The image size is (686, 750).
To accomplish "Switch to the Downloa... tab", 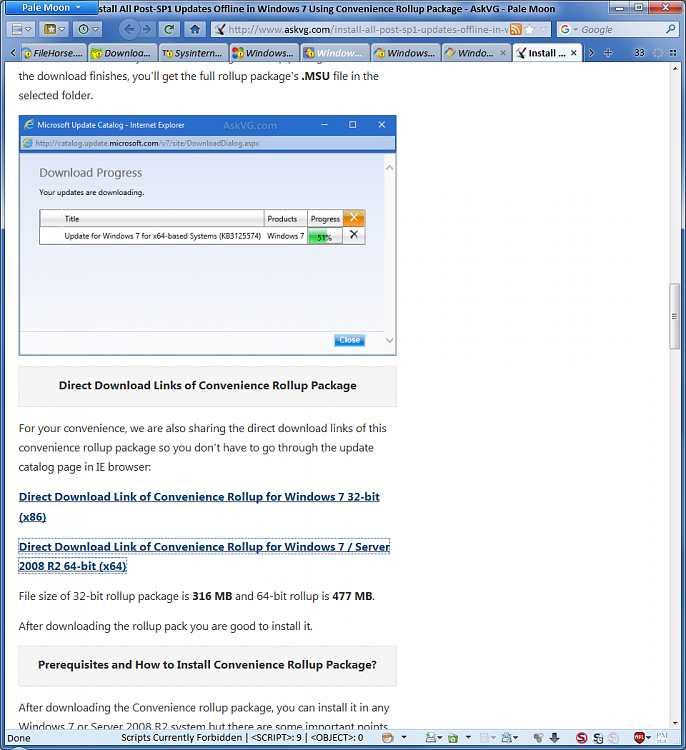I will point(124,53).
